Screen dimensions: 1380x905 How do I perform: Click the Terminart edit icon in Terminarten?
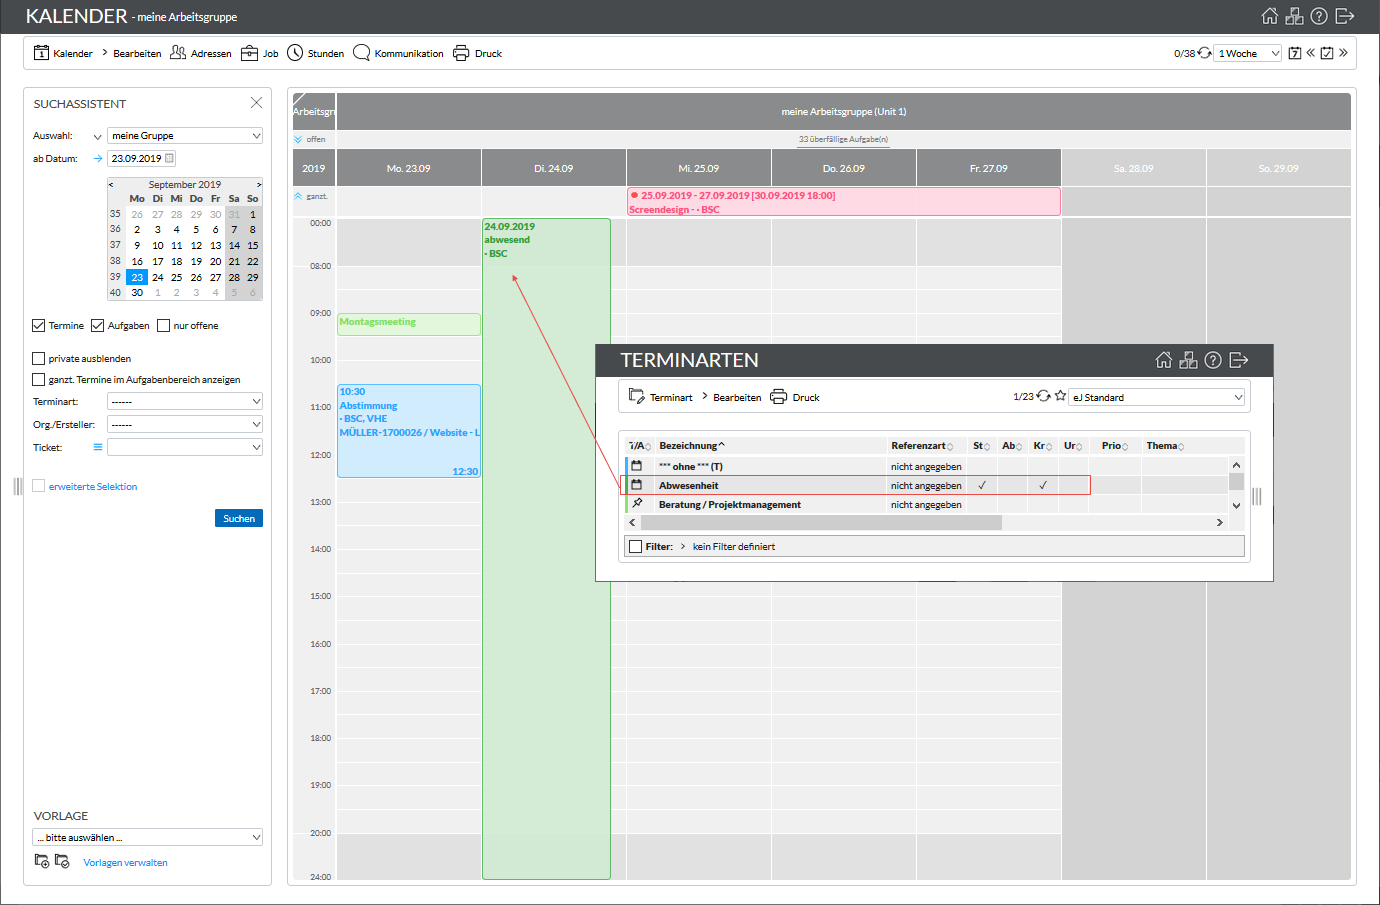pyautogui.click(x=637, y=397)
